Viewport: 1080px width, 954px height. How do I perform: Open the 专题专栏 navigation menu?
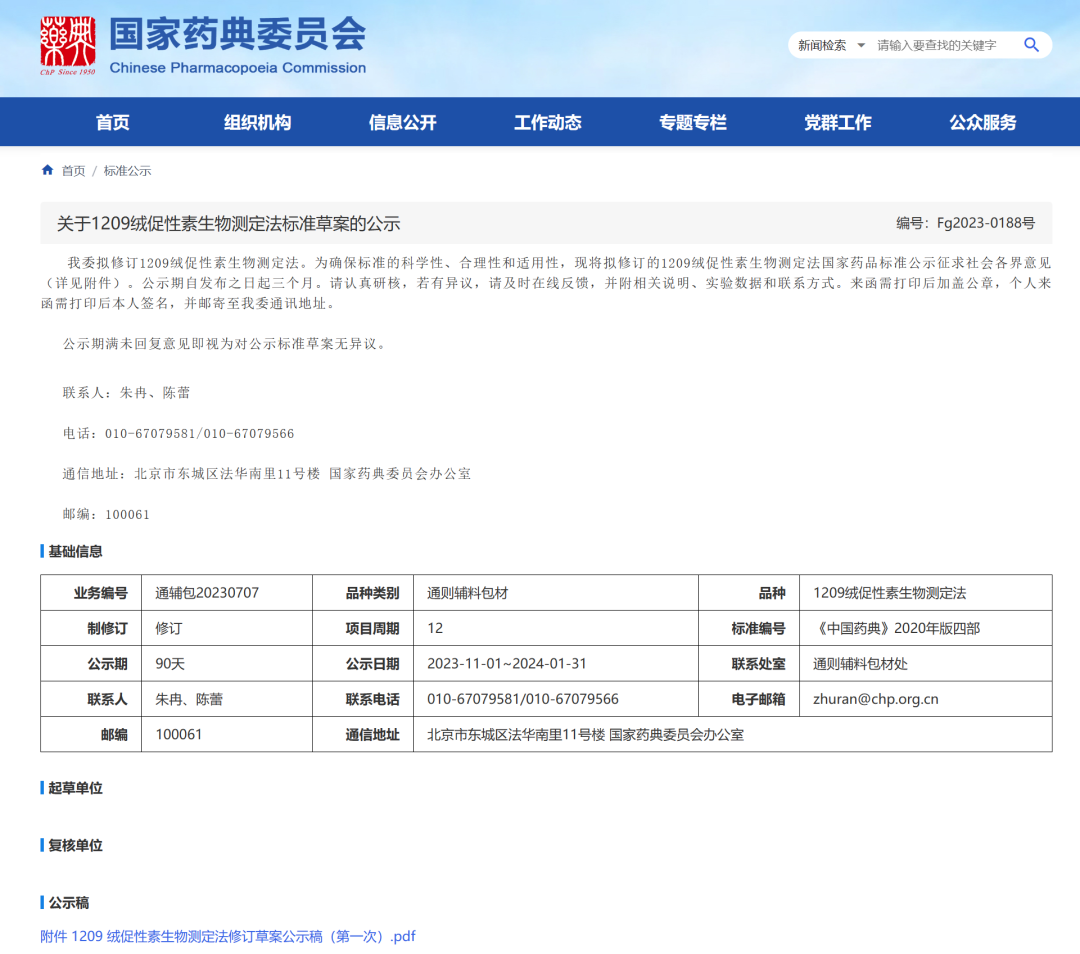(693, 123)
